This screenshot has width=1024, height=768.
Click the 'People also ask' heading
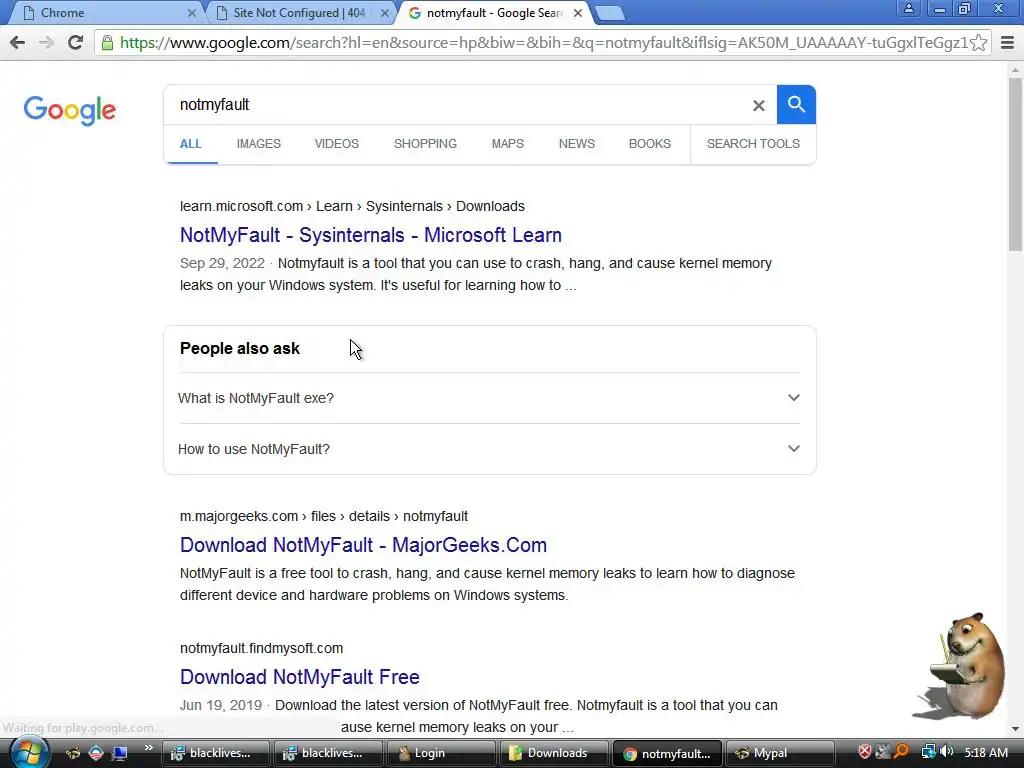pyautogui.click(x=240, y=349)
